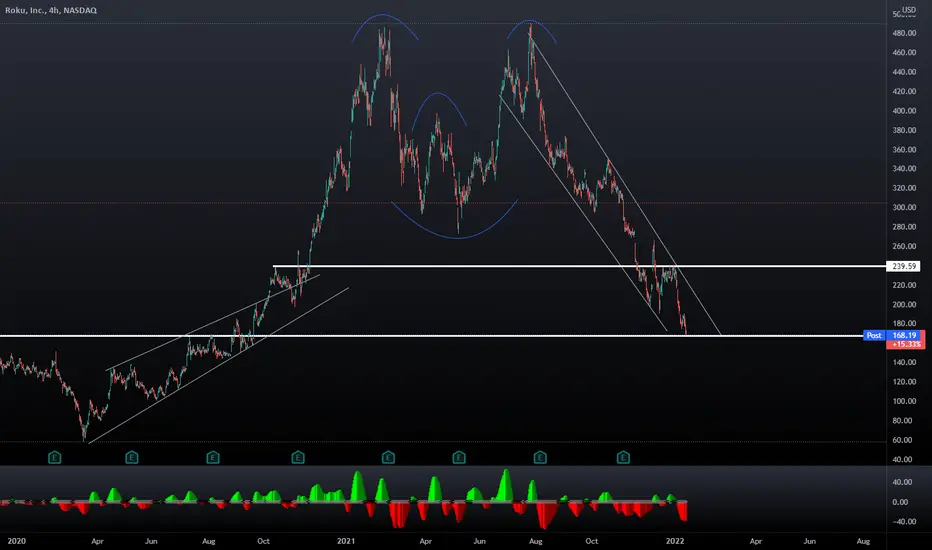
Task: Click the Oct label just before 2022
Action: point(591,541)
